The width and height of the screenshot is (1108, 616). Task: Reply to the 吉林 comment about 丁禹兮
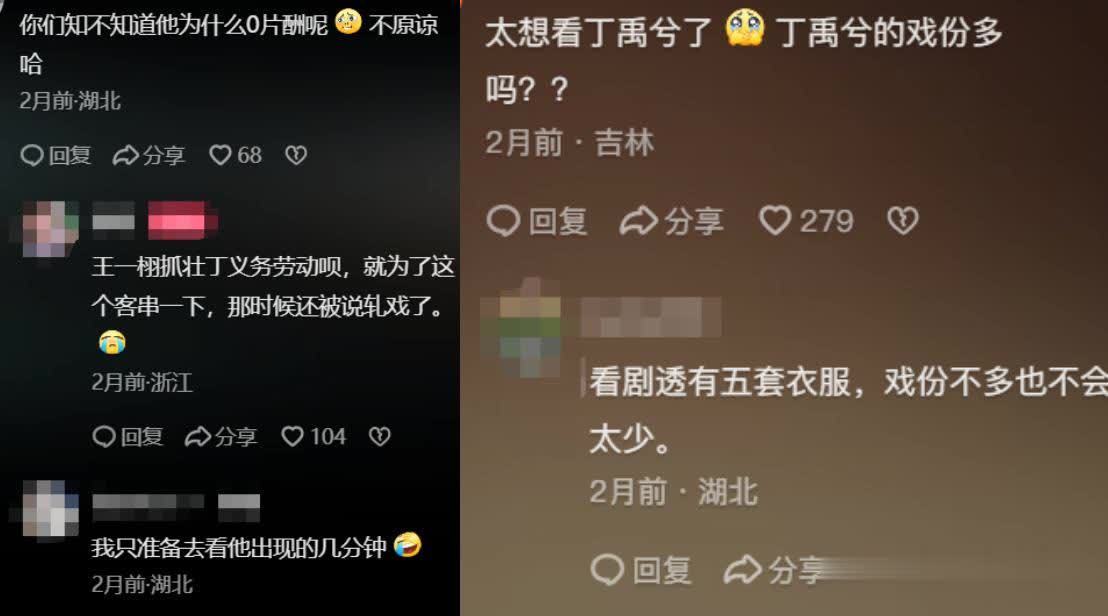coord(537,220)
